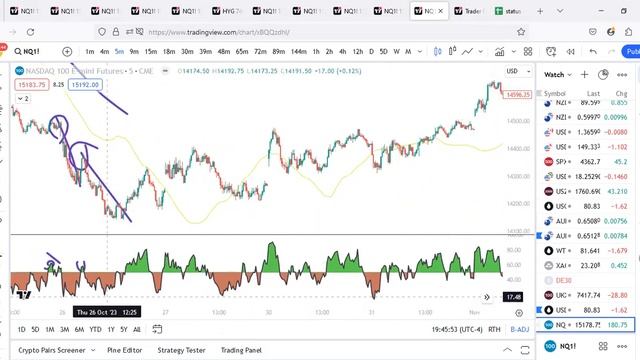Open the USD currency dropdown

click(518, 71)
